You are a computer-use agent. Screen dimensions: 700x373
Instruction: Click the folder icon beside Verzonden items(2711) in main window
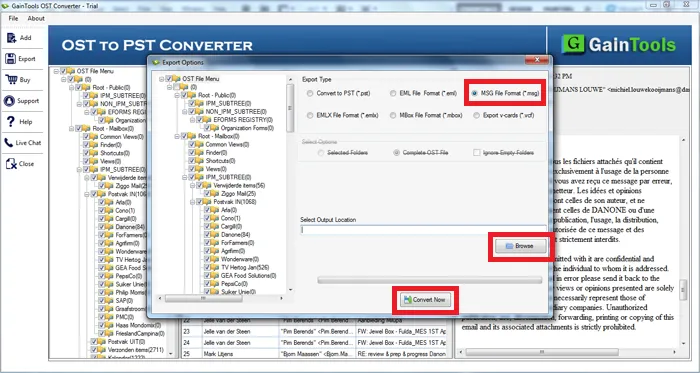click(102, 350)
